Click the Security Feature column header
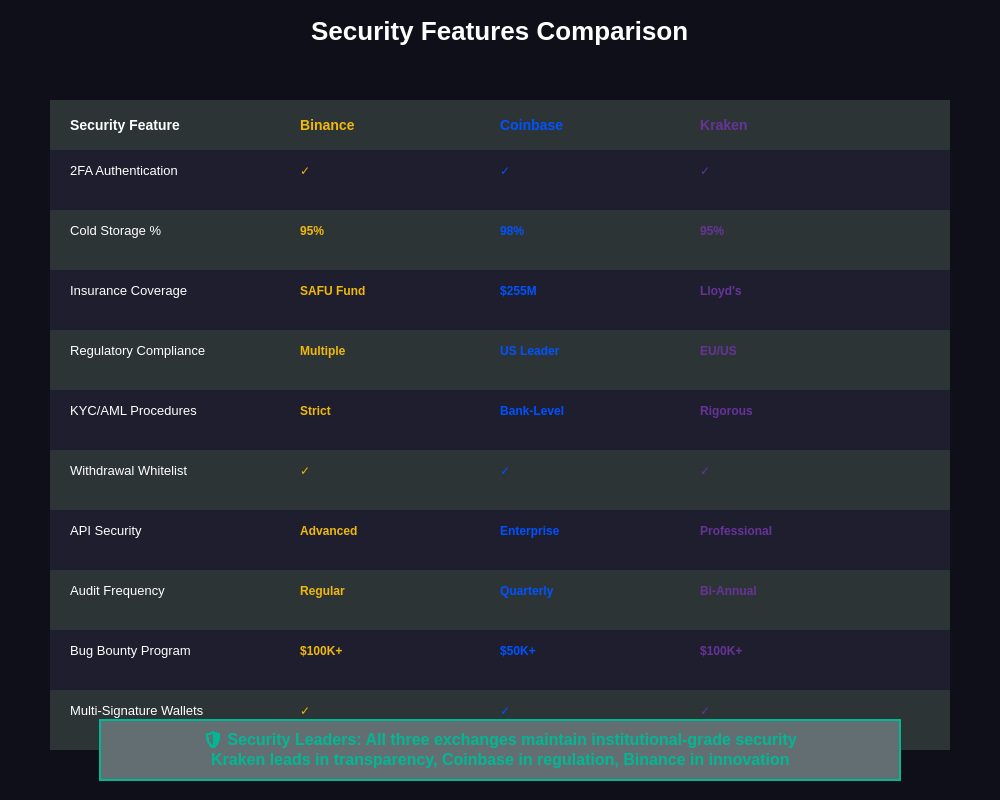Image resolution: width=1000 pixels, height=800 pixels. (x=125, y=125)
